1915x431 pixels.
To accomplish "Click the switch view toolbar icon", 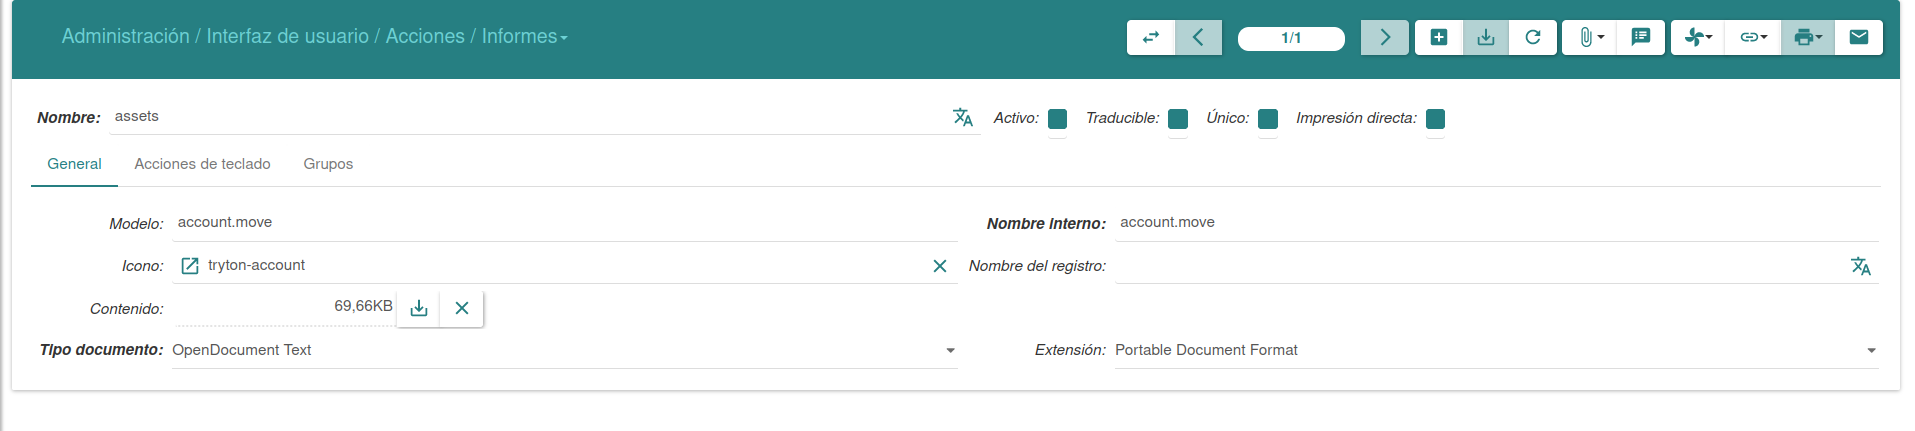I will click(1151, 38).
